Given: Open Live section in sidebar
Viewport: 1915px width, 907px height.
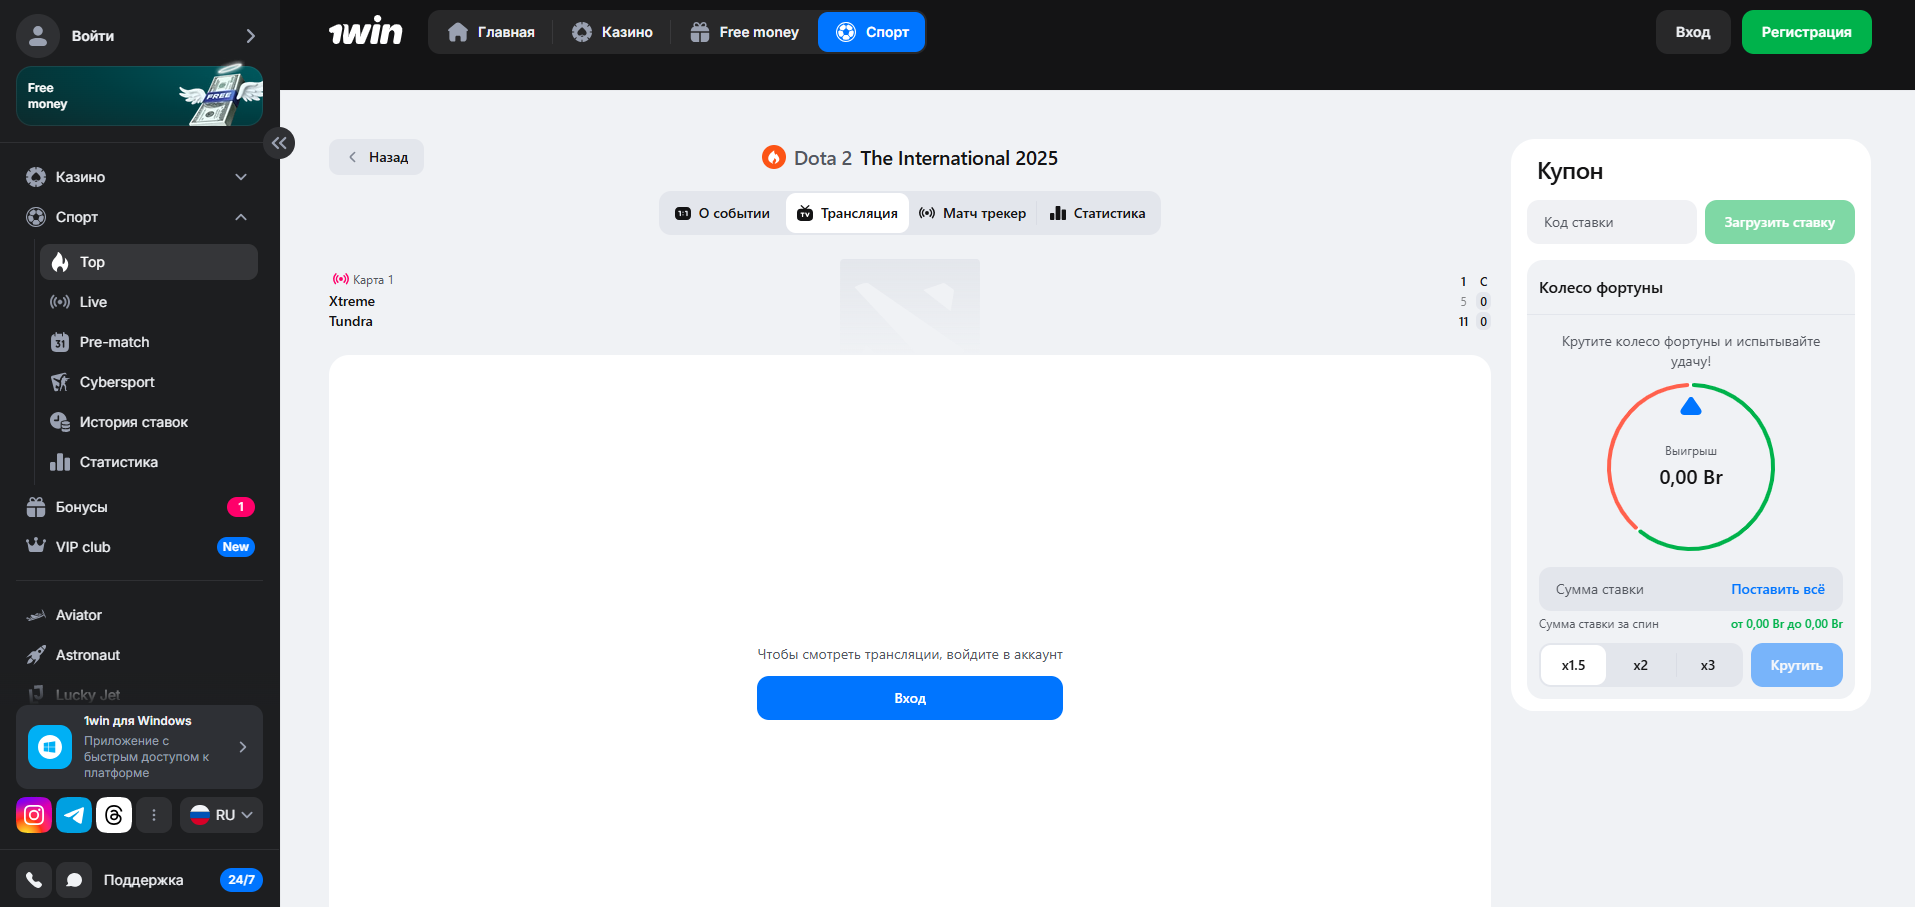Looking at the screenshot, I should point(149,302).
